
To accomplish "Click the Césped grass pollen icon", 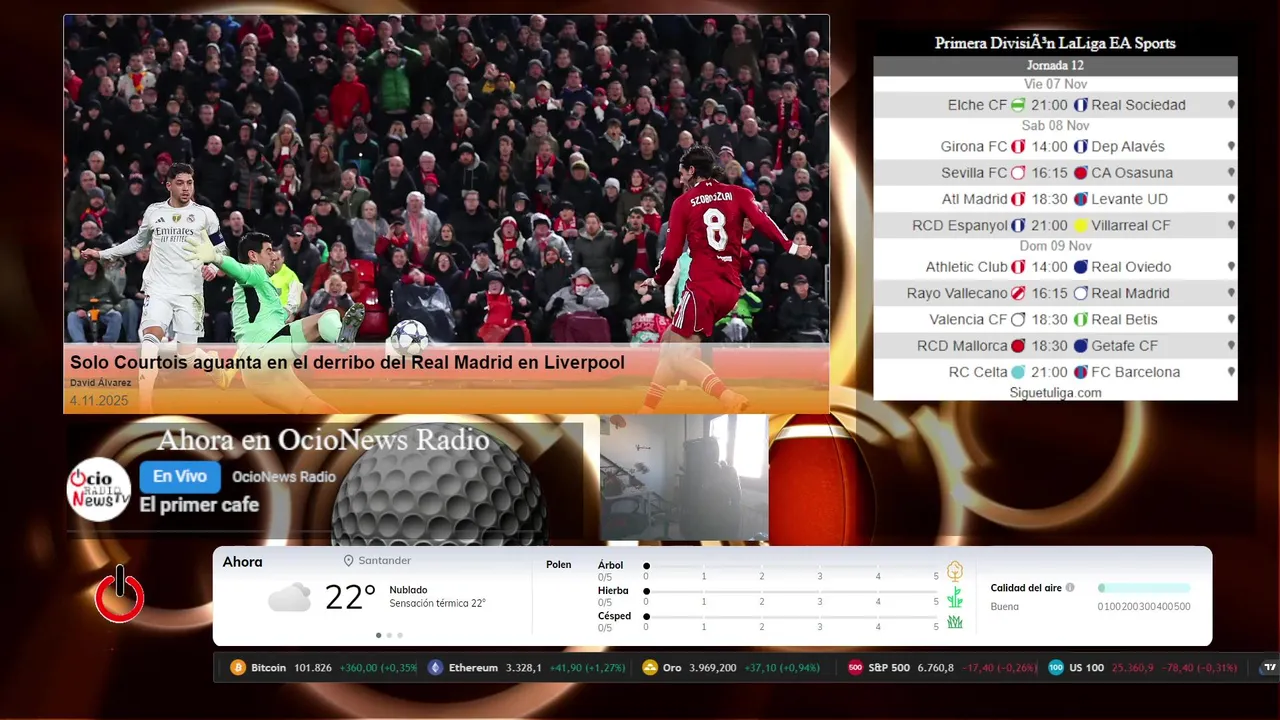I will click(x=955, y=622).
